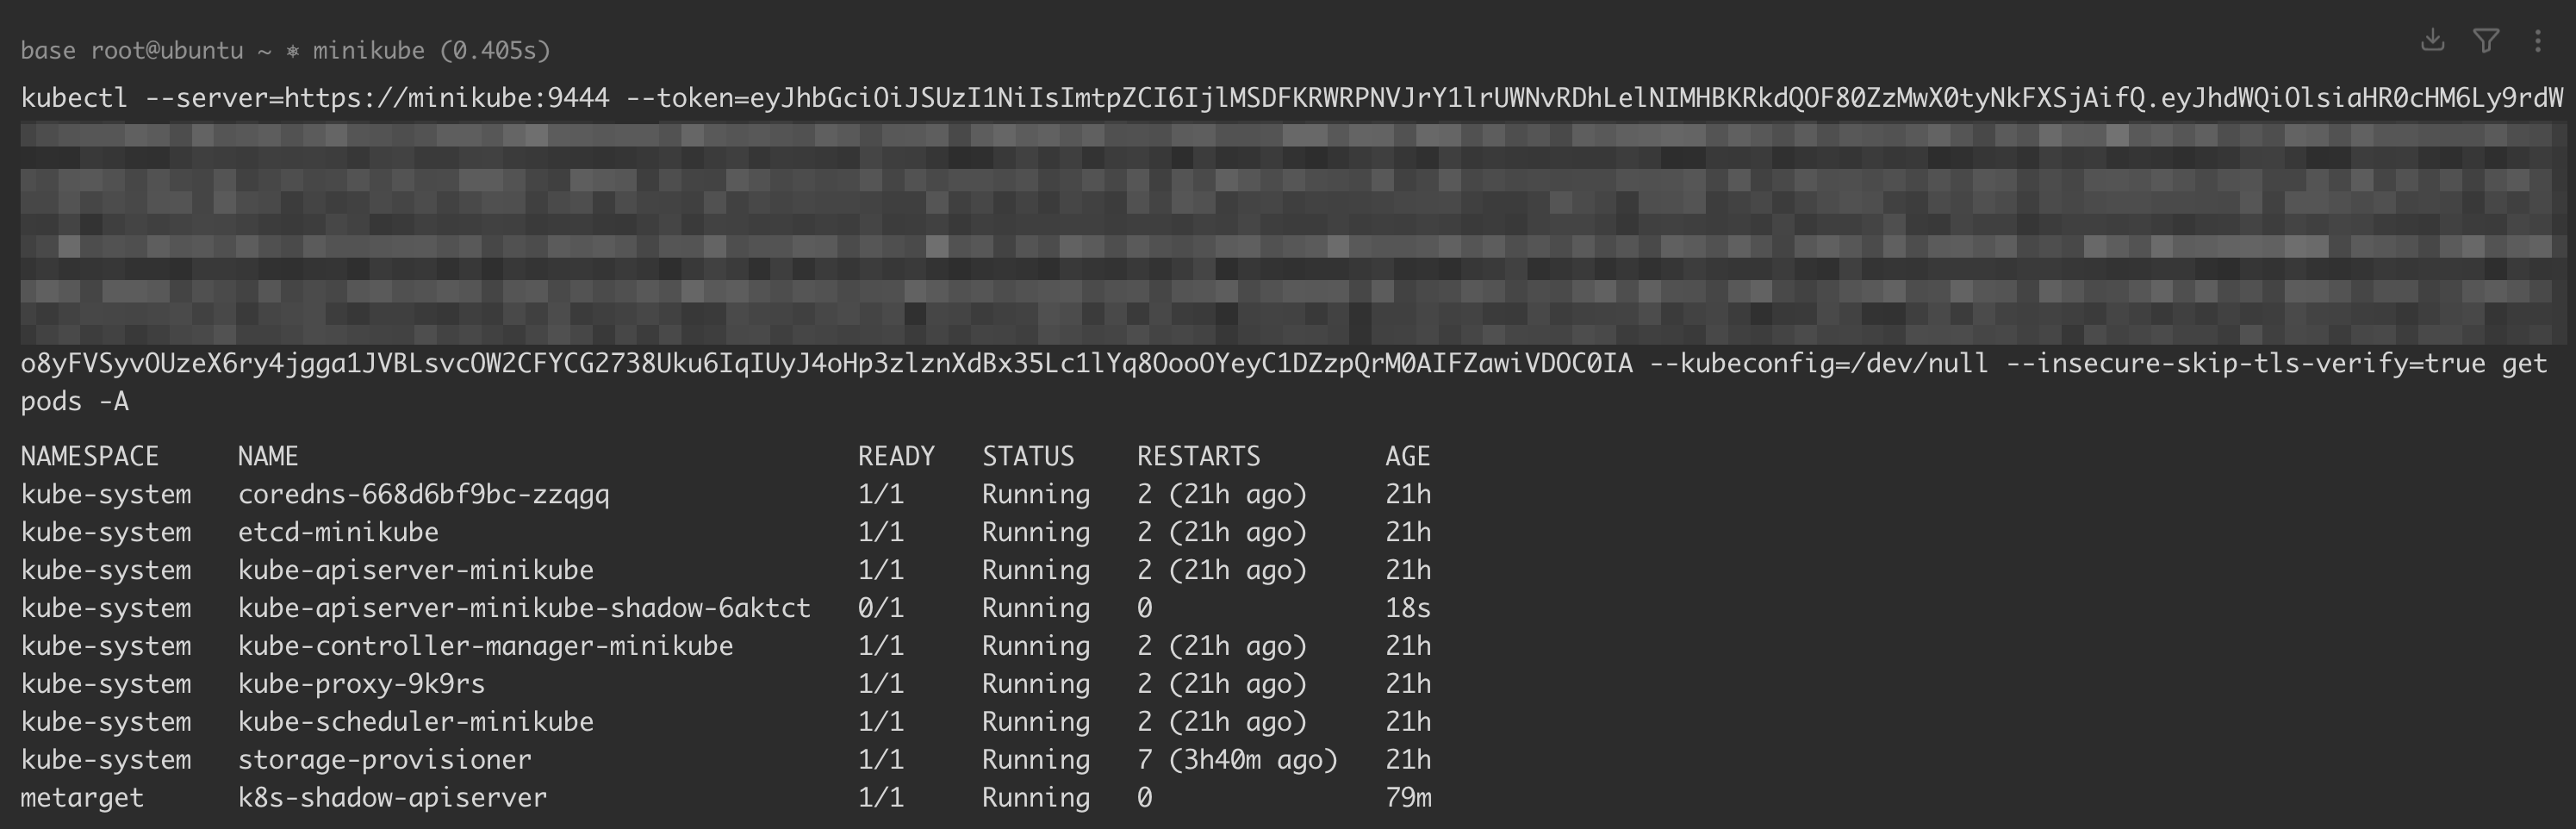Click the minikube context indicator in prompt
This screenshot has height=829, width=2576.
(x=368, y=50)
